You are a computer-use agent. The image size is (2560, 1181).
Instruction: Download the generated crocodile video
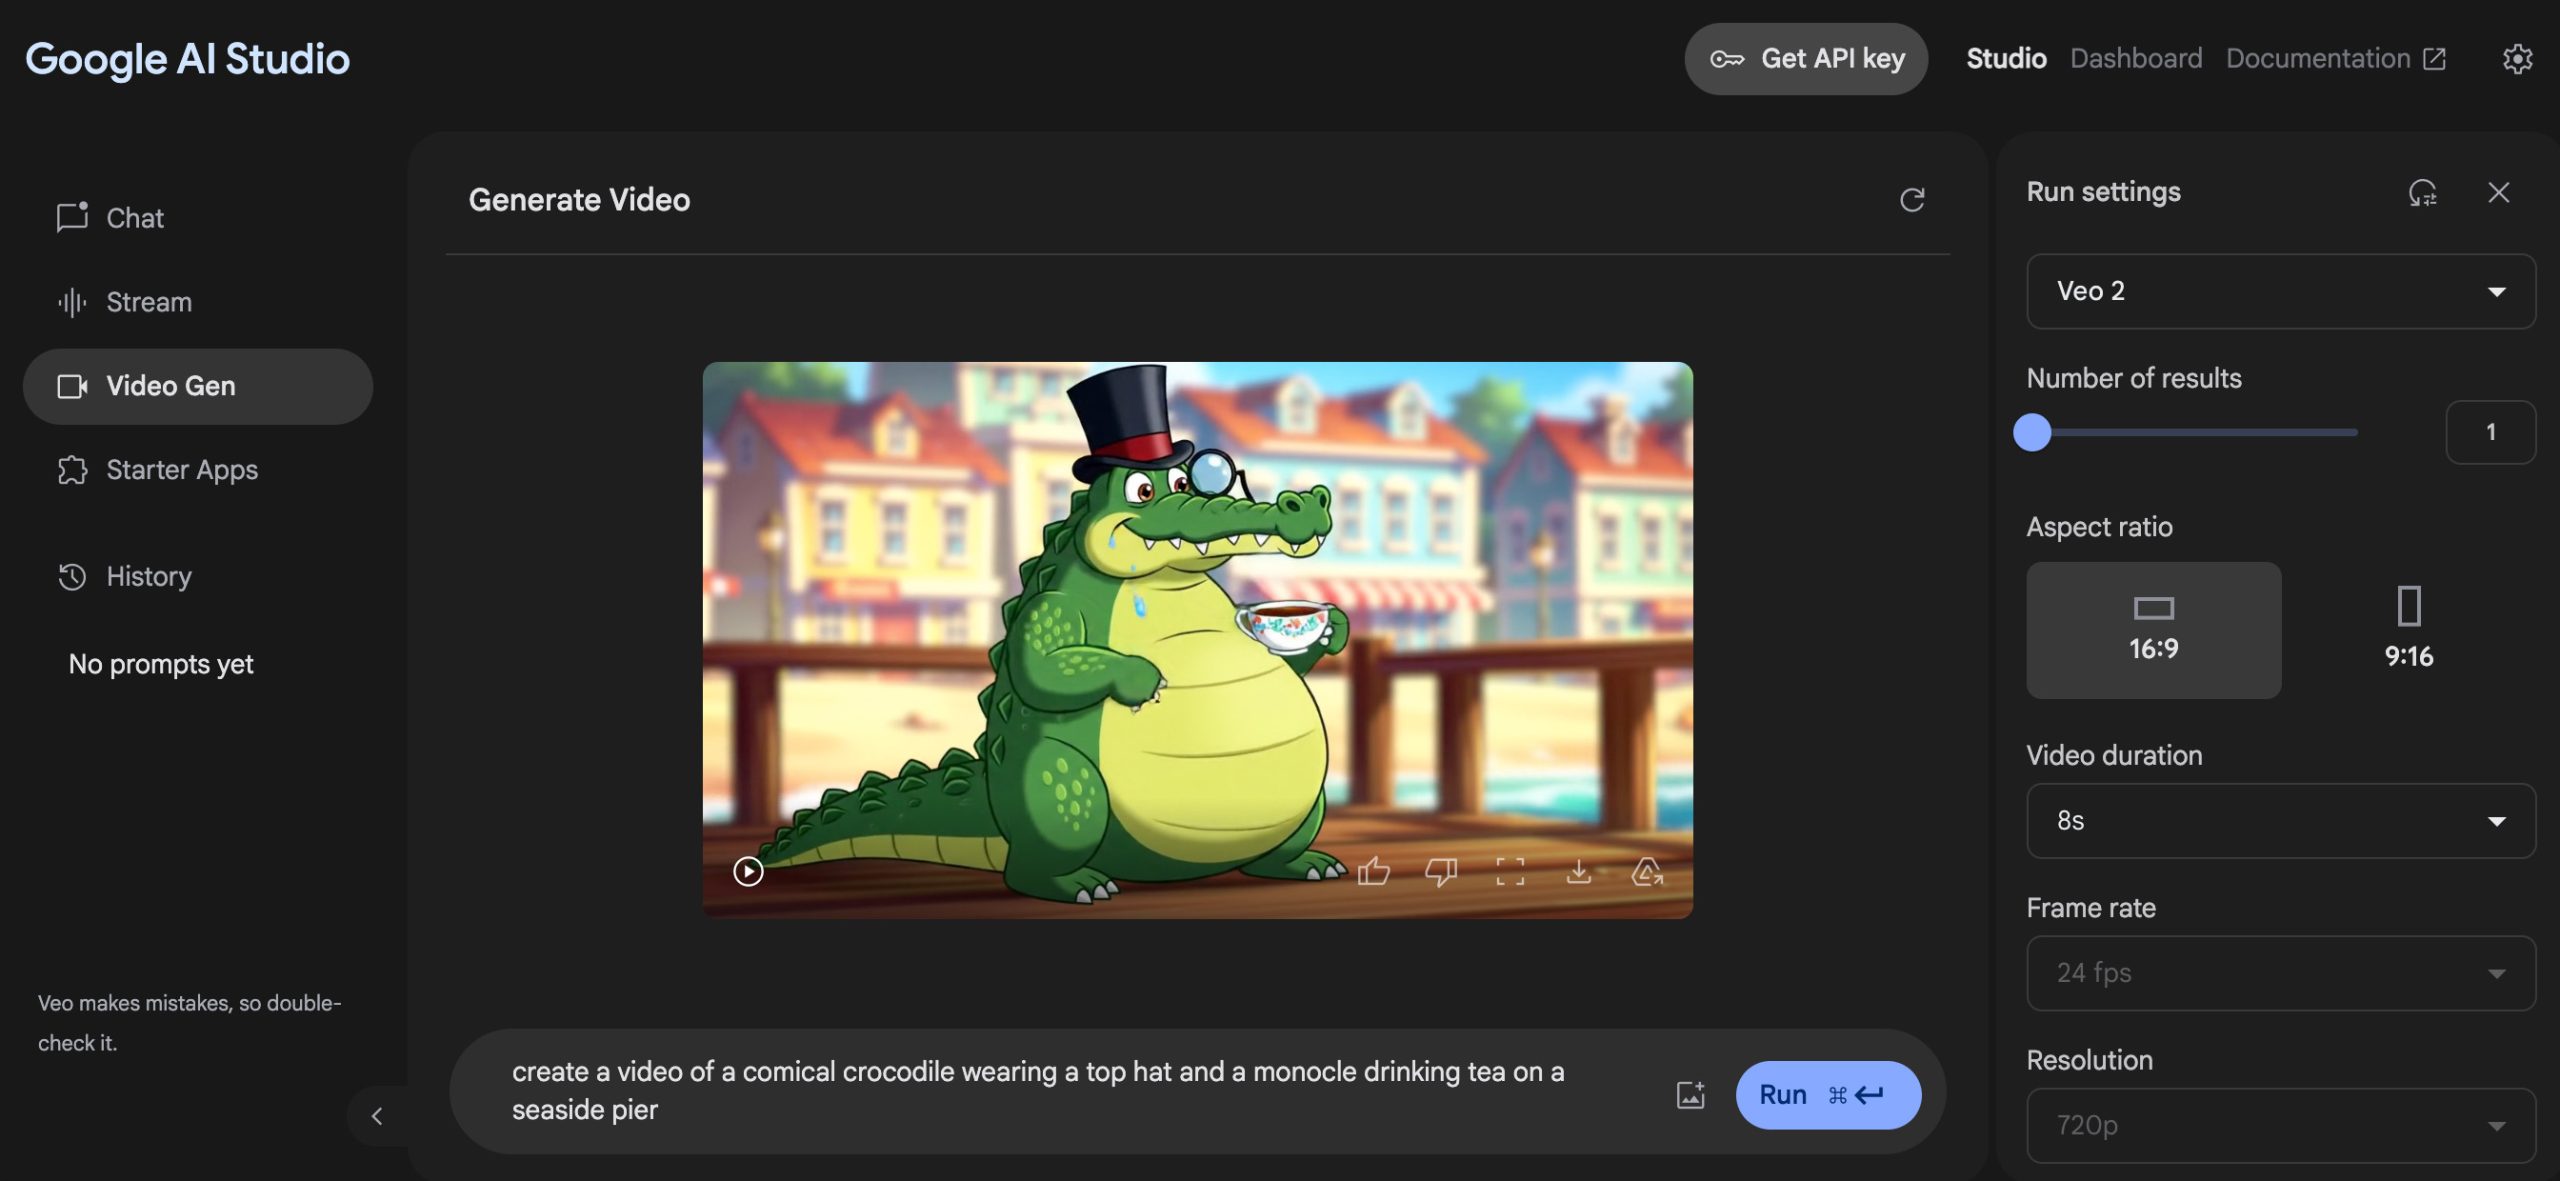pos(1578,872)
